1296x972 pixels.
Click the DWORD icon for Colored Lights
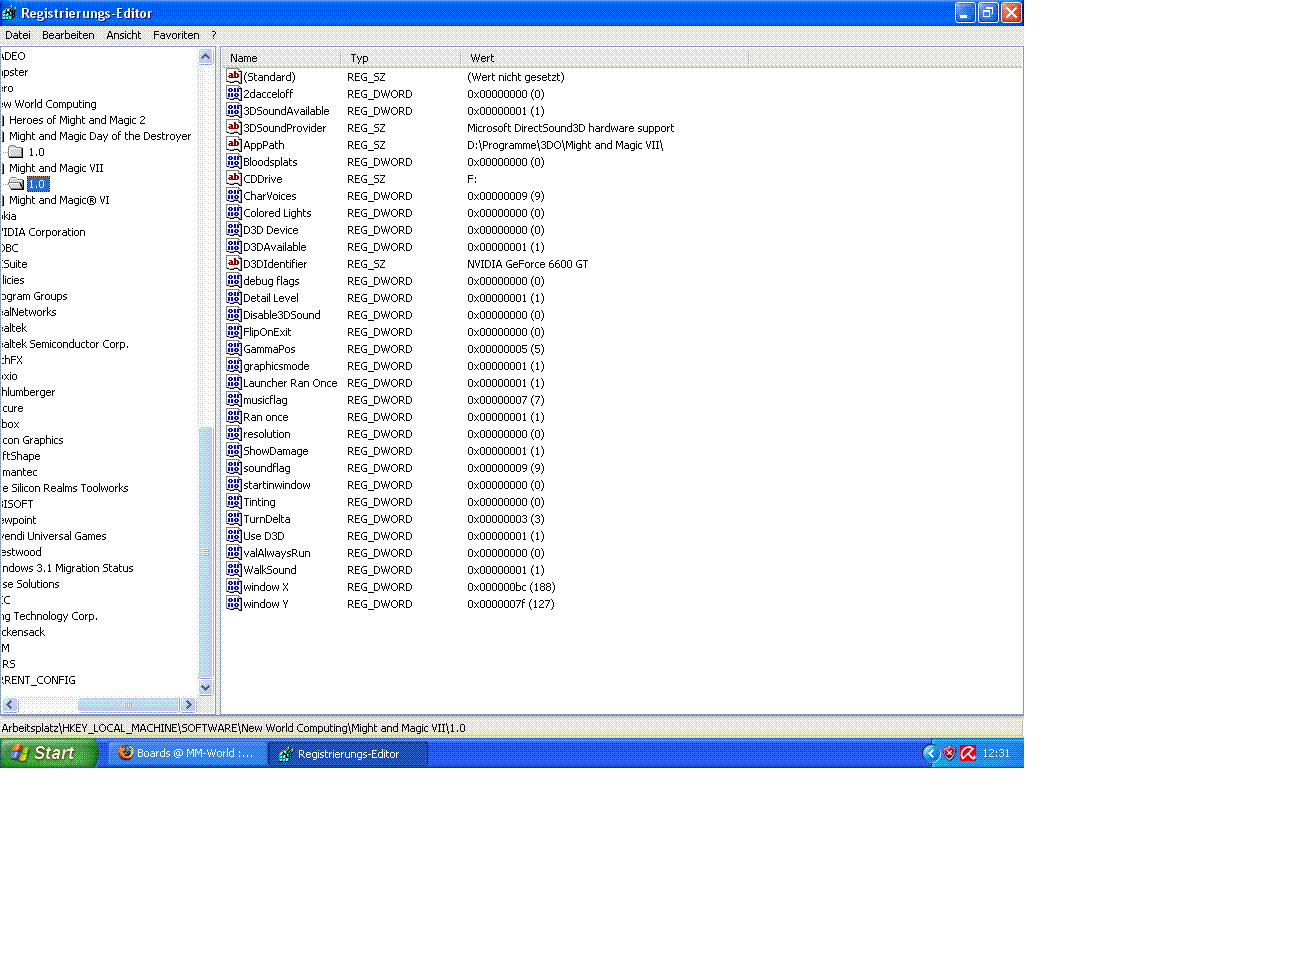click(x=234, y=212)
